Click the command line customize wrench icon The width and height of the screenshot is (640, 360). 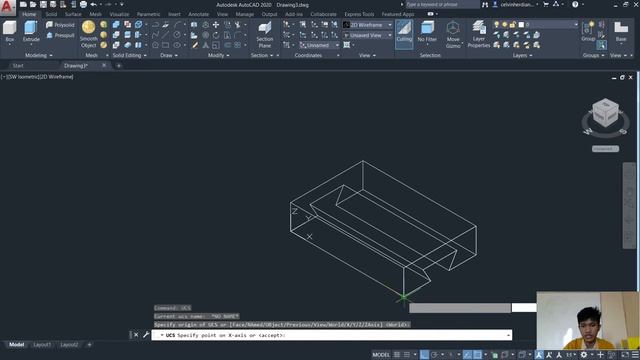pos(146,335)
